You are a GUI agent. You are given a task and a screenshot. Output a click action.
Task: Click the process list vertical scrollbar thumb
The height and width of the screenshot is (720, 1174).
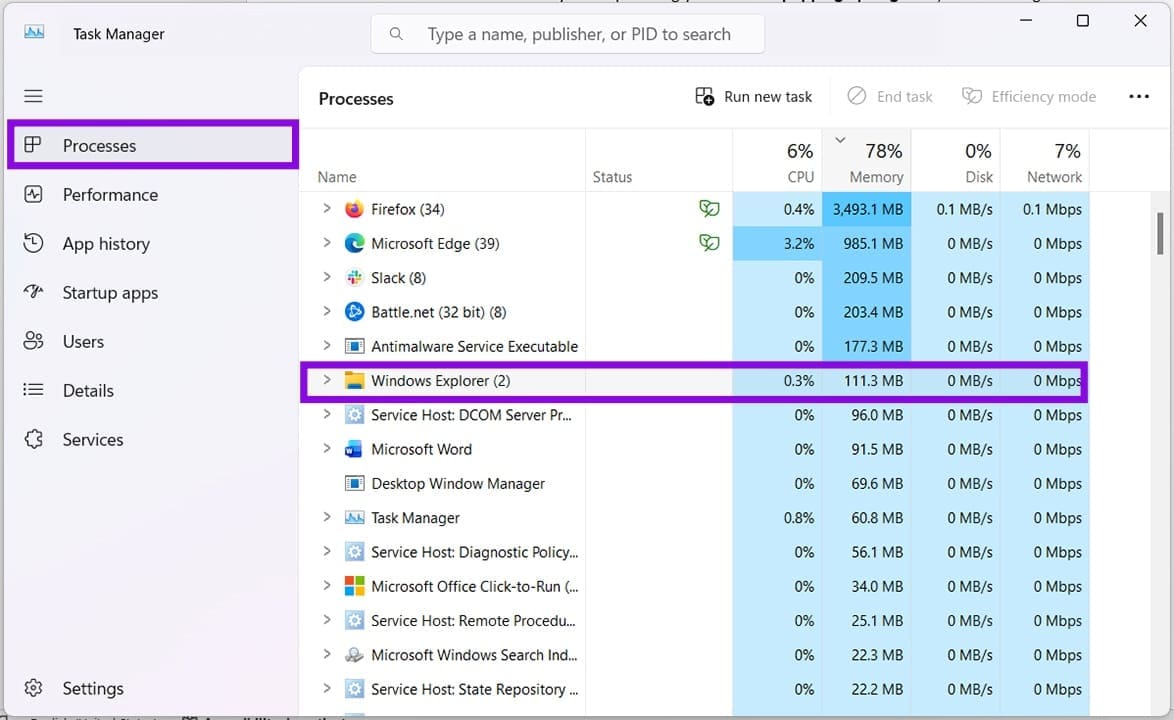1160,234
